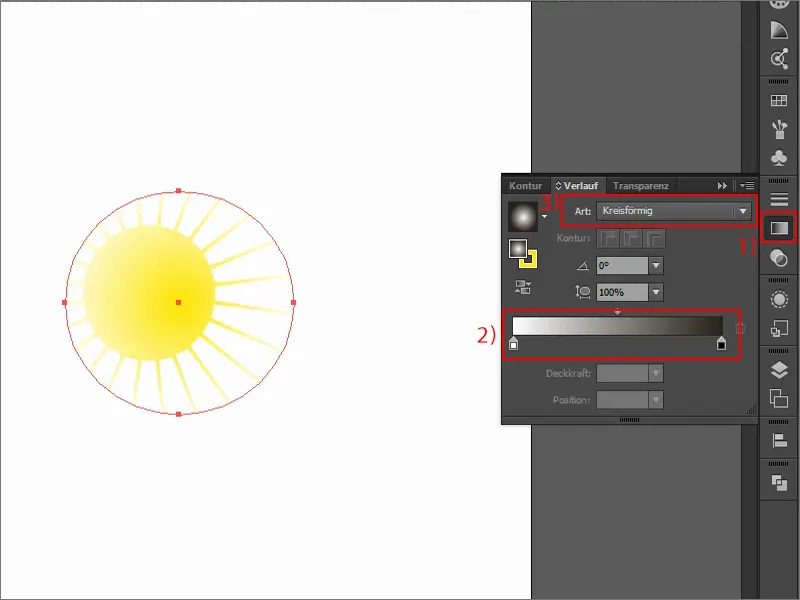Image resolution: width=800 pixels, height=600 pixels.
Task: Click the panel resize grip at corner
Action: (x=752, y=409)
